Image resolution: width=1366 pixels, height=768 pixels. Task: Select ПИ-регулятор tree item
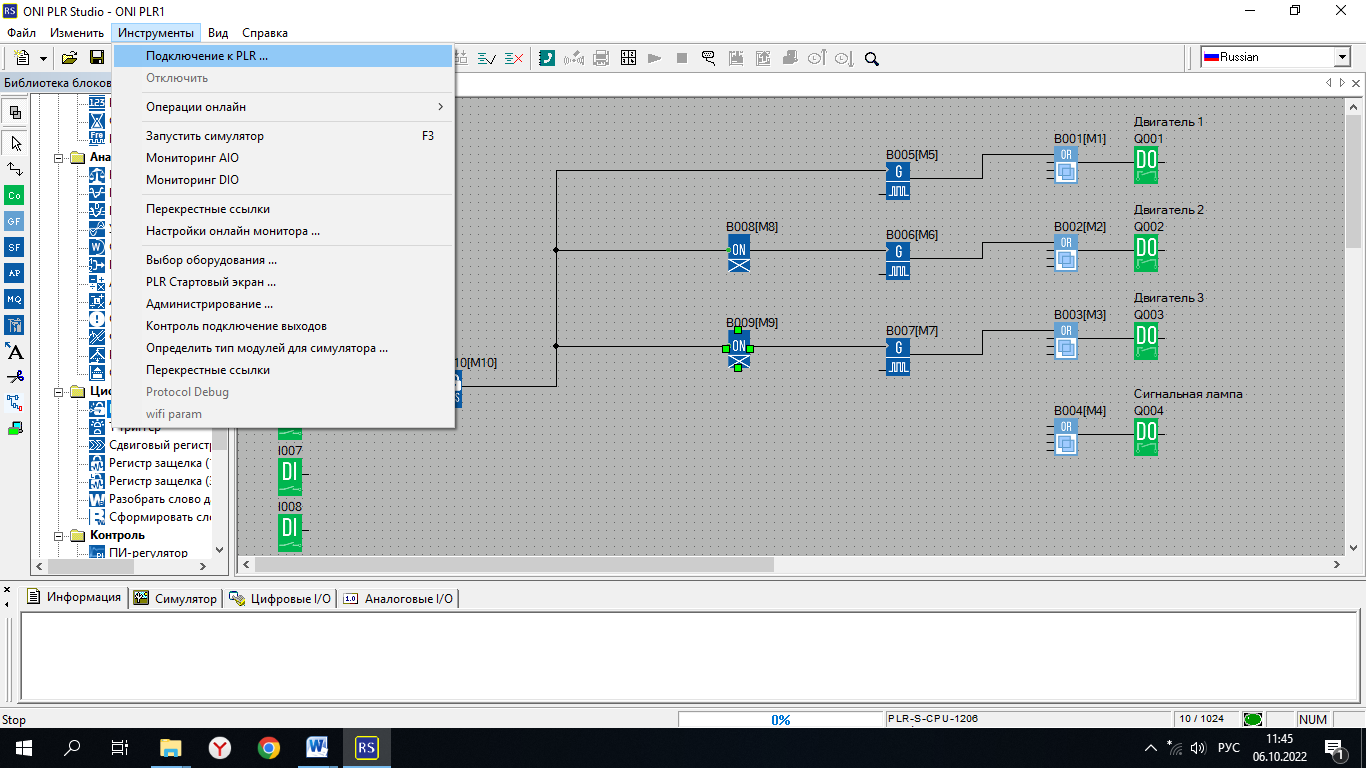coord(148,553)
